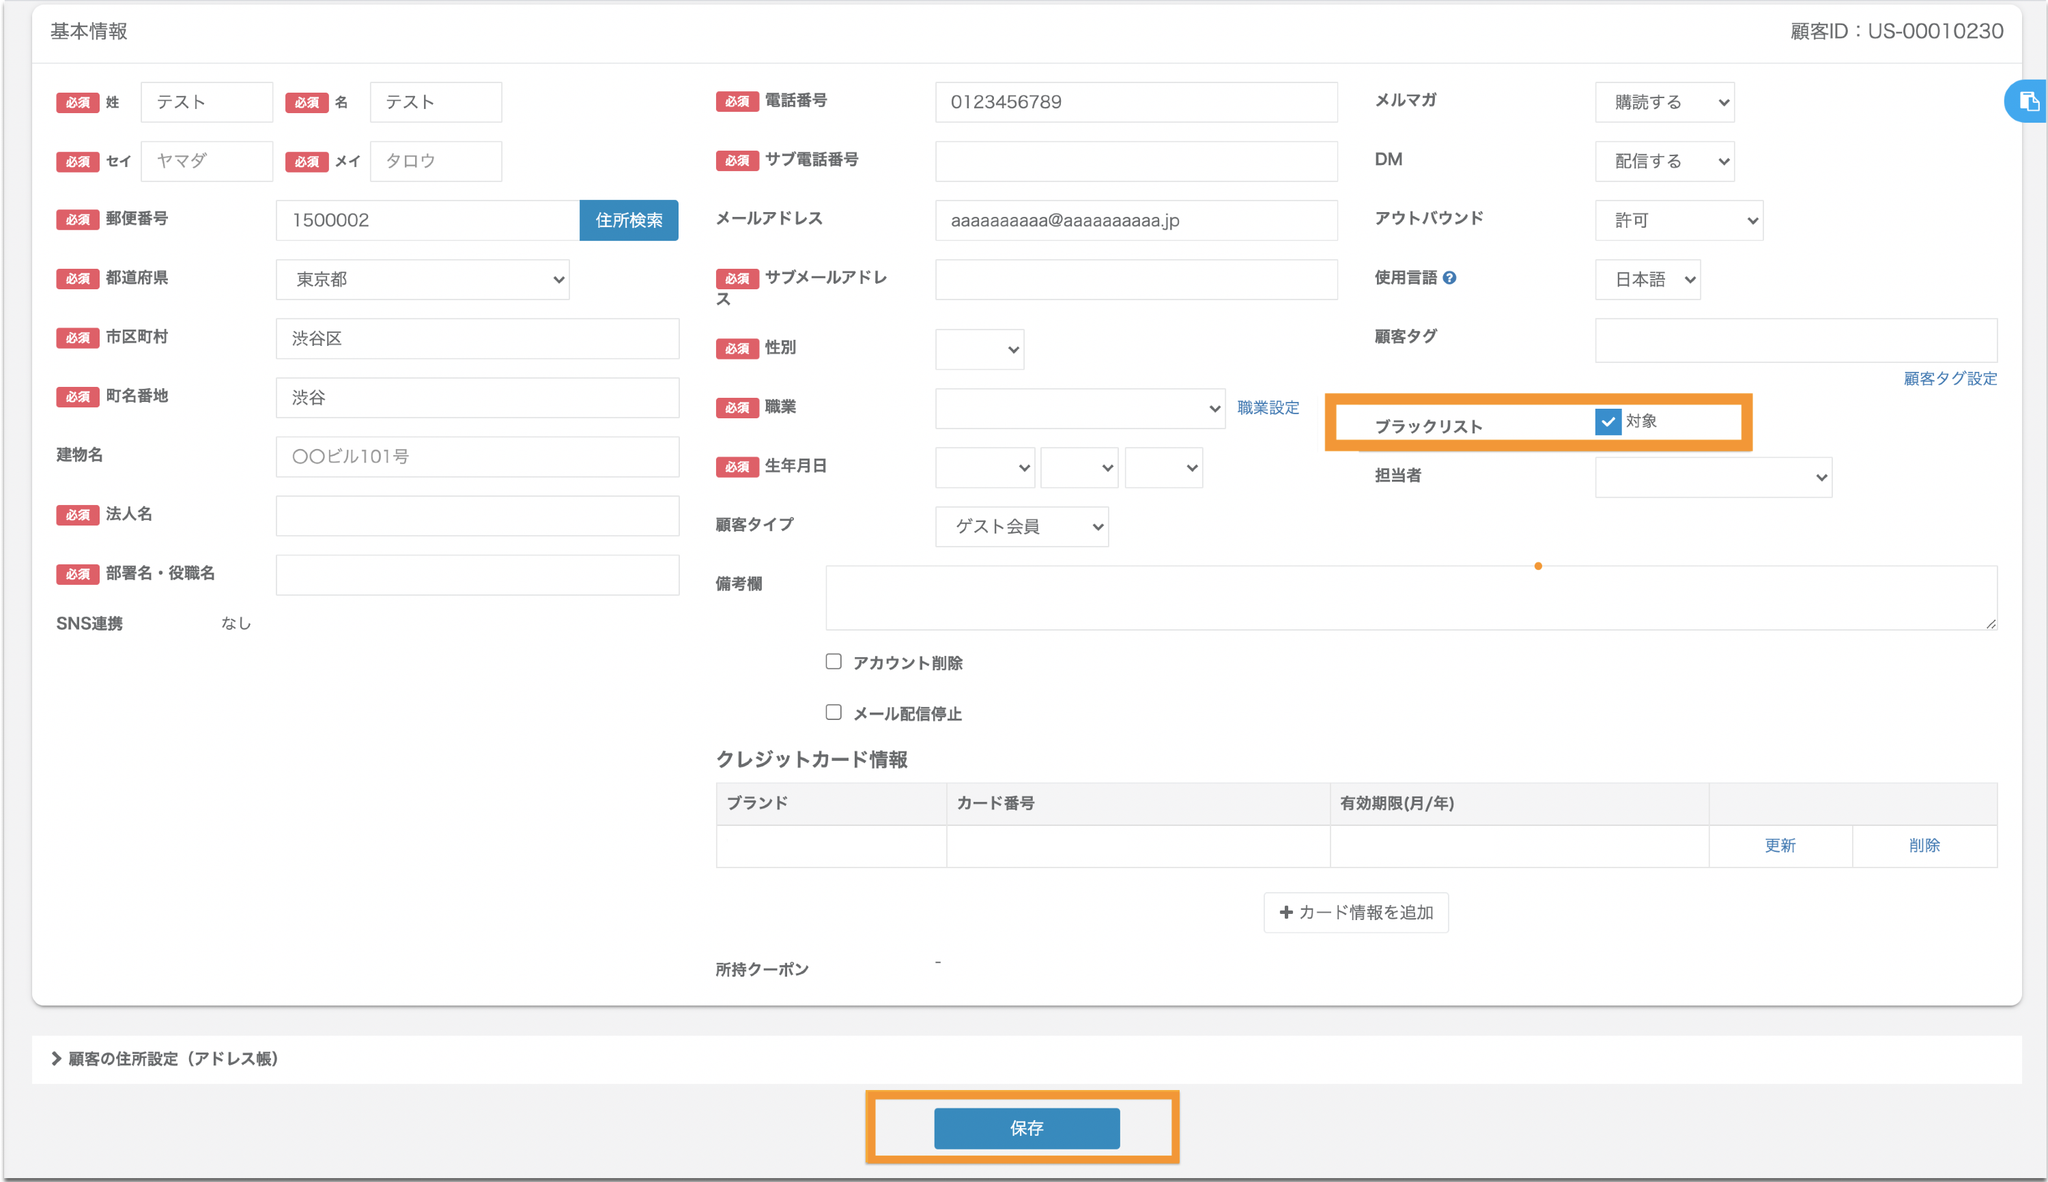This screenshot has width=2048, height=1182.
Task: Click 削除 in credit card table
Action: [x=1923, y=845]
